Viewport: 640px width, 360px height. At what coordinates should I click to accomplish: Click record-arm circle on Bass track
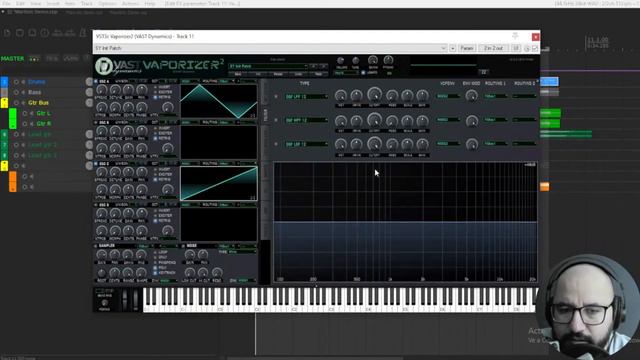16,92
